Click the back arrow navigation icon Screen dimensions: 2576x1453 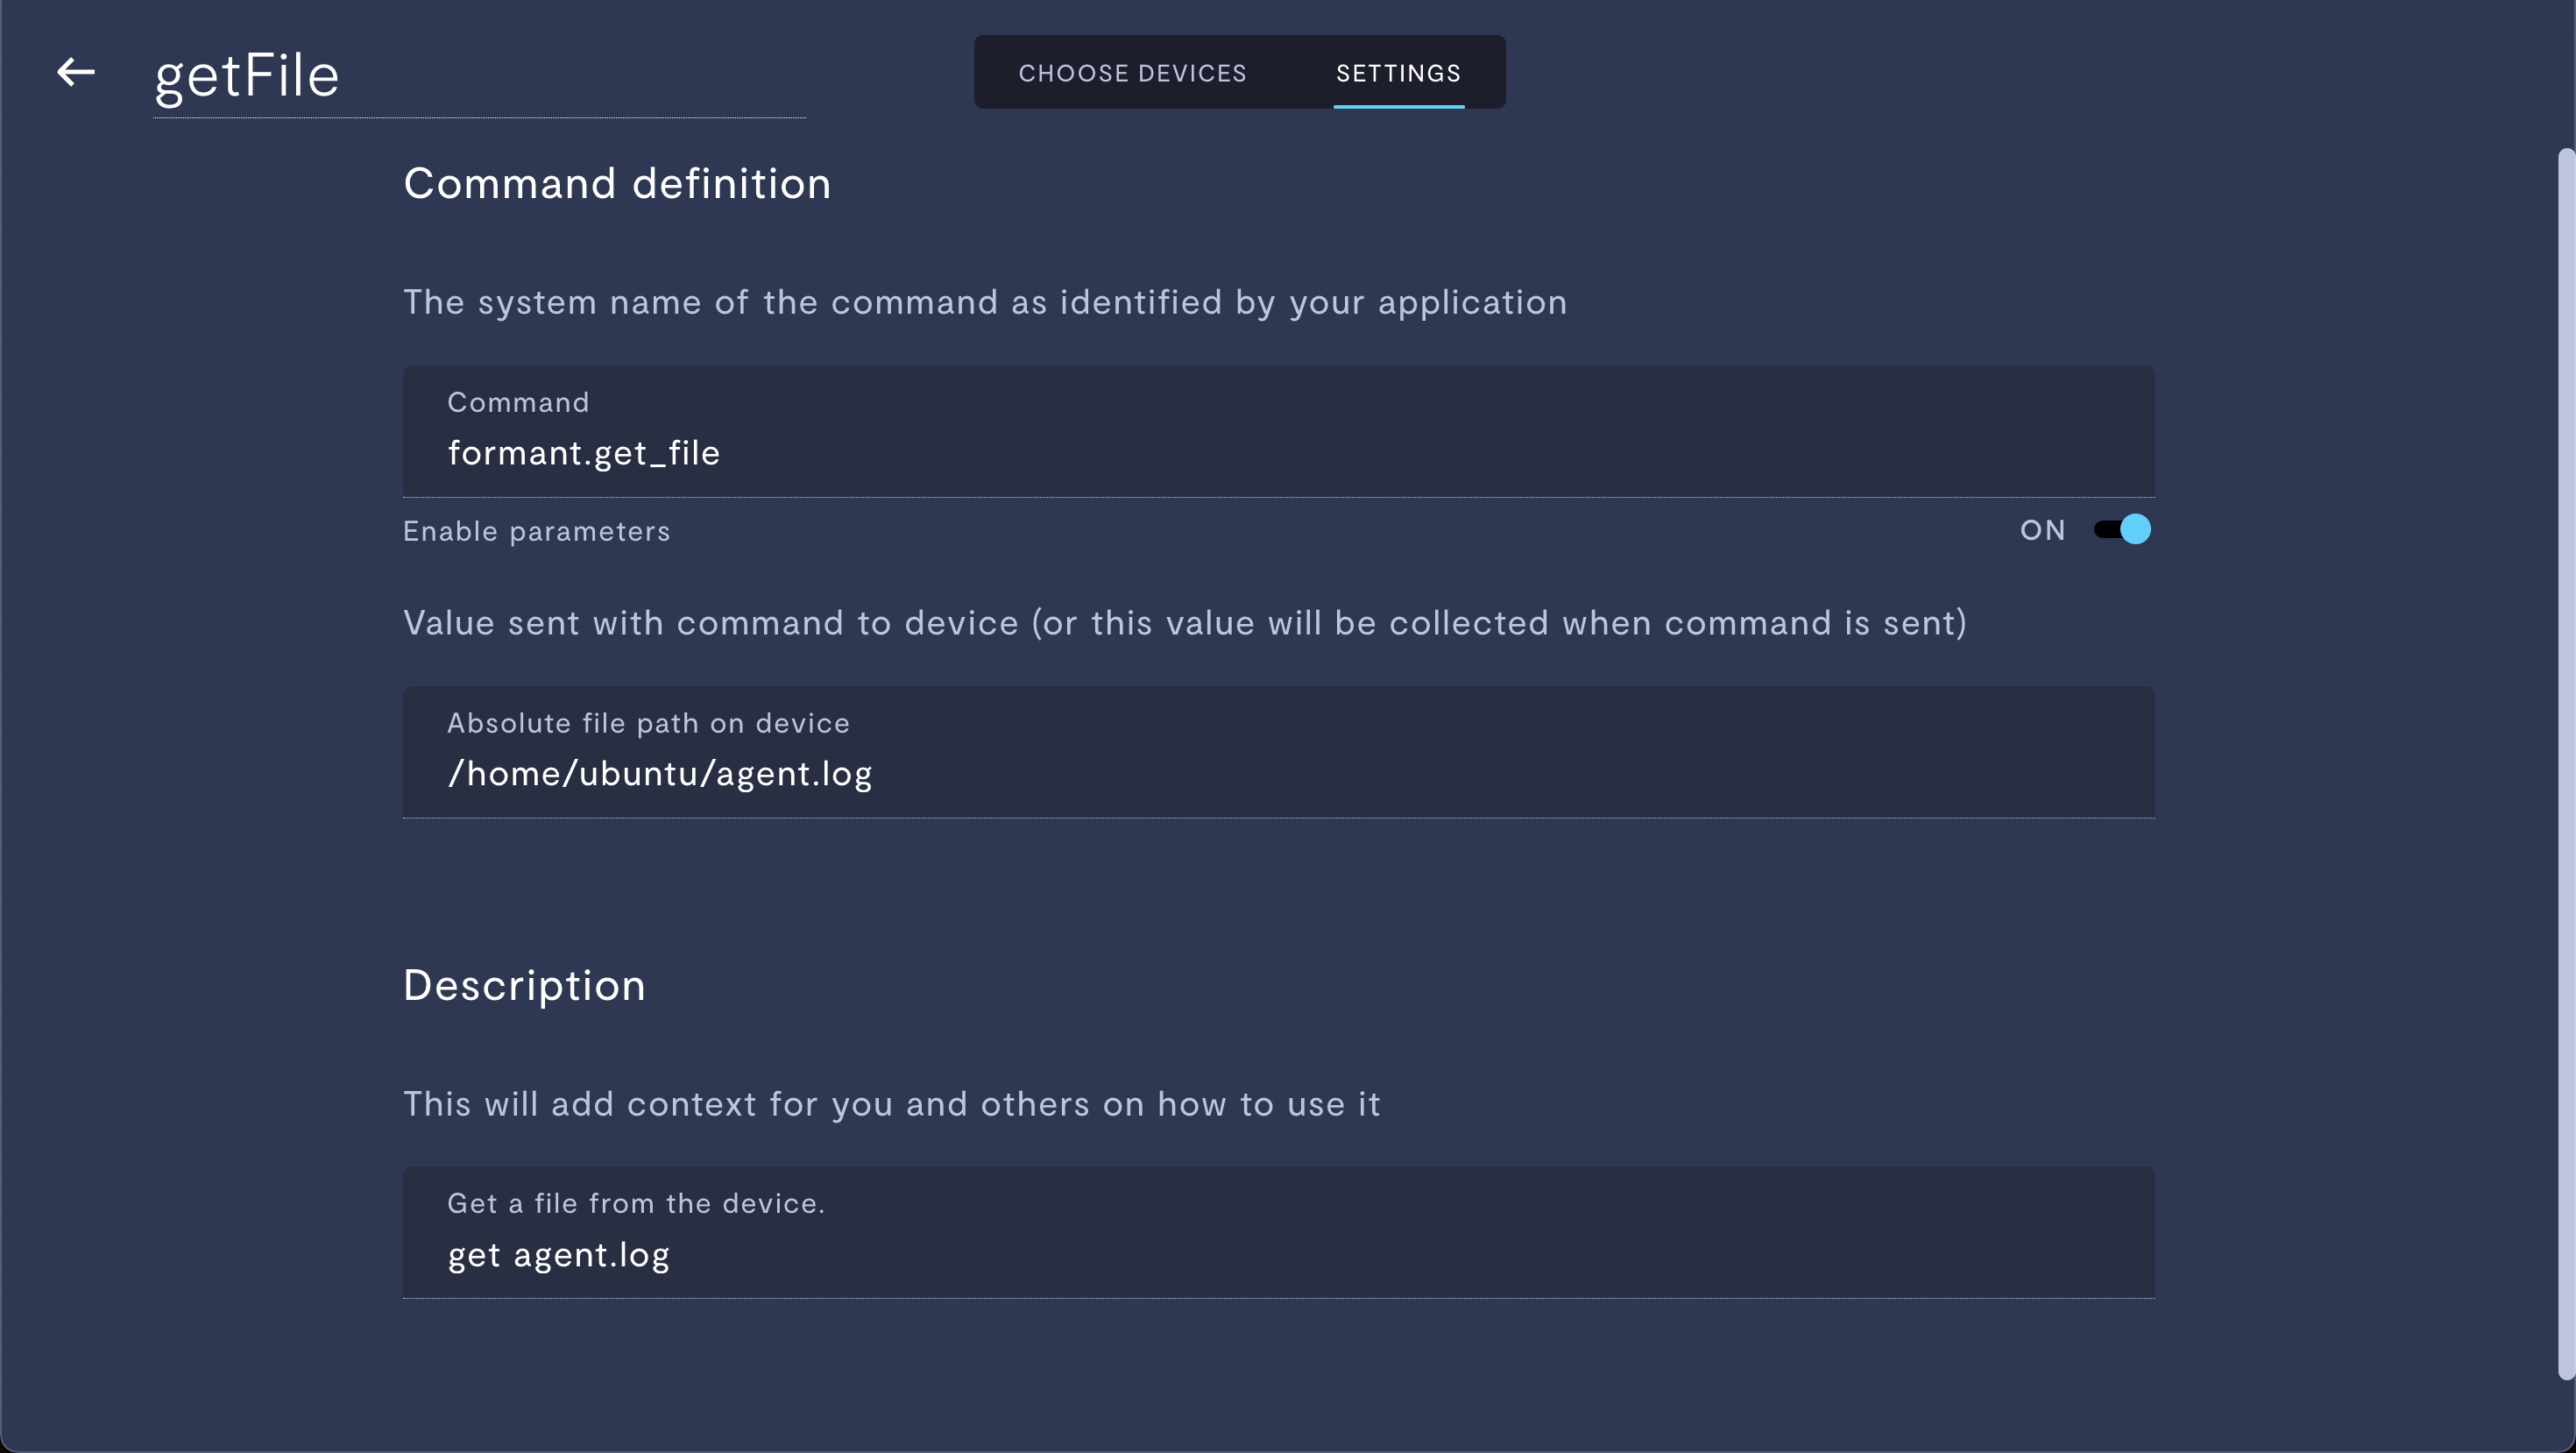tap(74, 73)
